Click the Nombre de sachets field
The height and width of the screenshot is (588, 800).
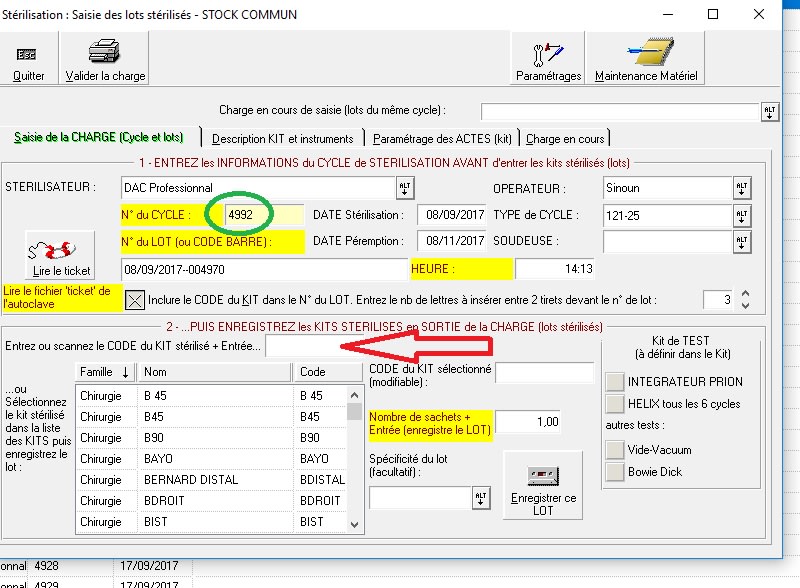pos(528,422)
